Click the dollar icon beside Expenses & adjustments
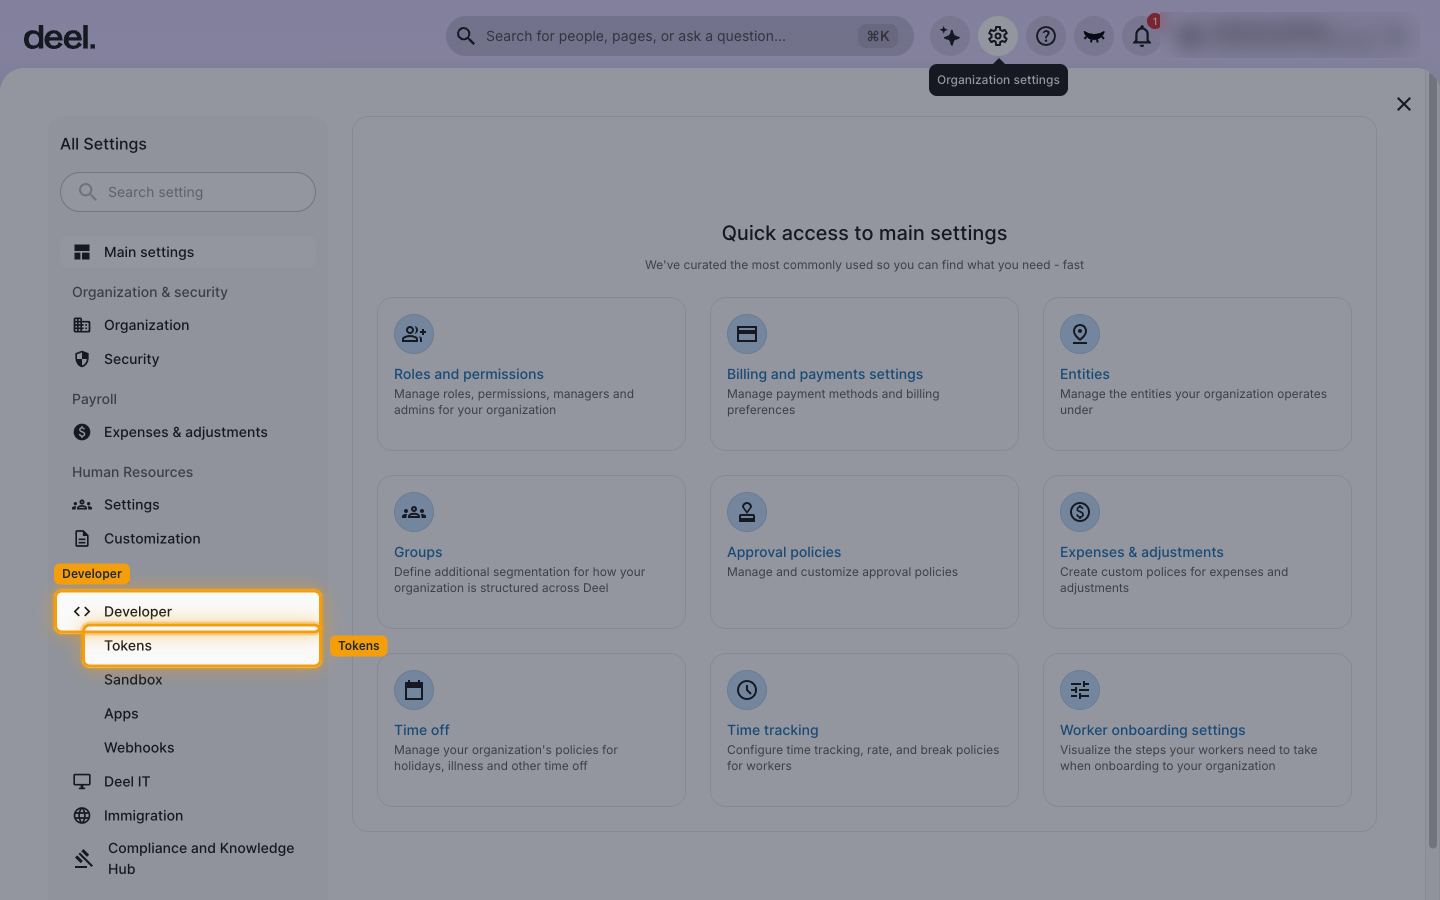 [x=82, y=432]
